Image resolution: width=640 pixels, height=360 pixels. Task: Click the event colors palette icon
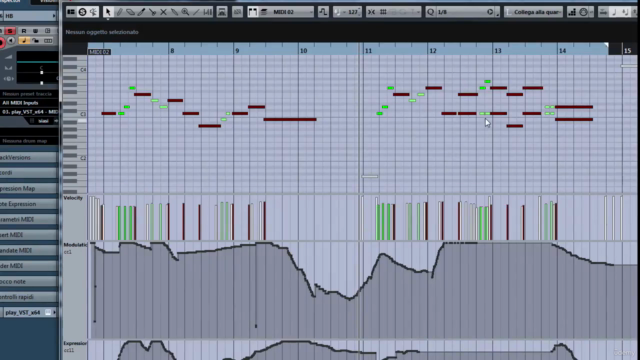pyautogui.click(x=583, y=12)
